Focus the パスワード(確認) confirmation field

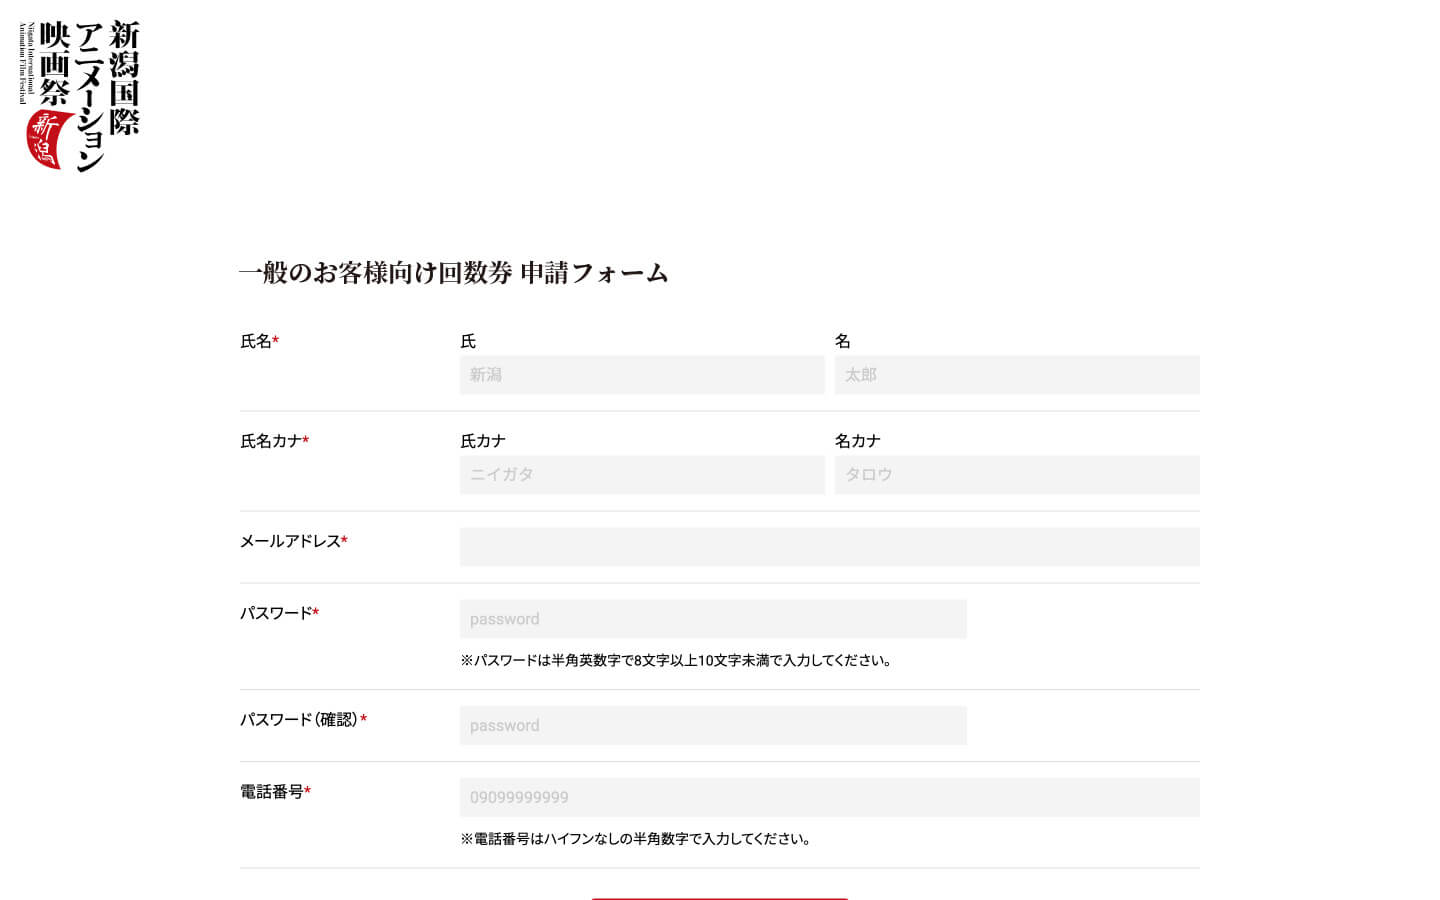(x=713, y=726)
